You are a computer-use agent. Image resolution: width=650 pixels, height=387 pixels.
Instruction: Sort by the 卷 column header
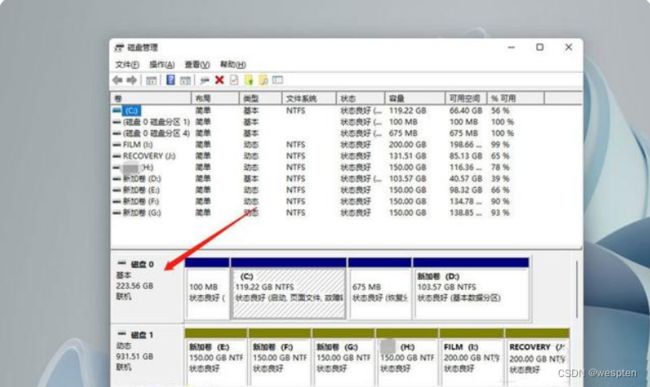tap(151, 98)
